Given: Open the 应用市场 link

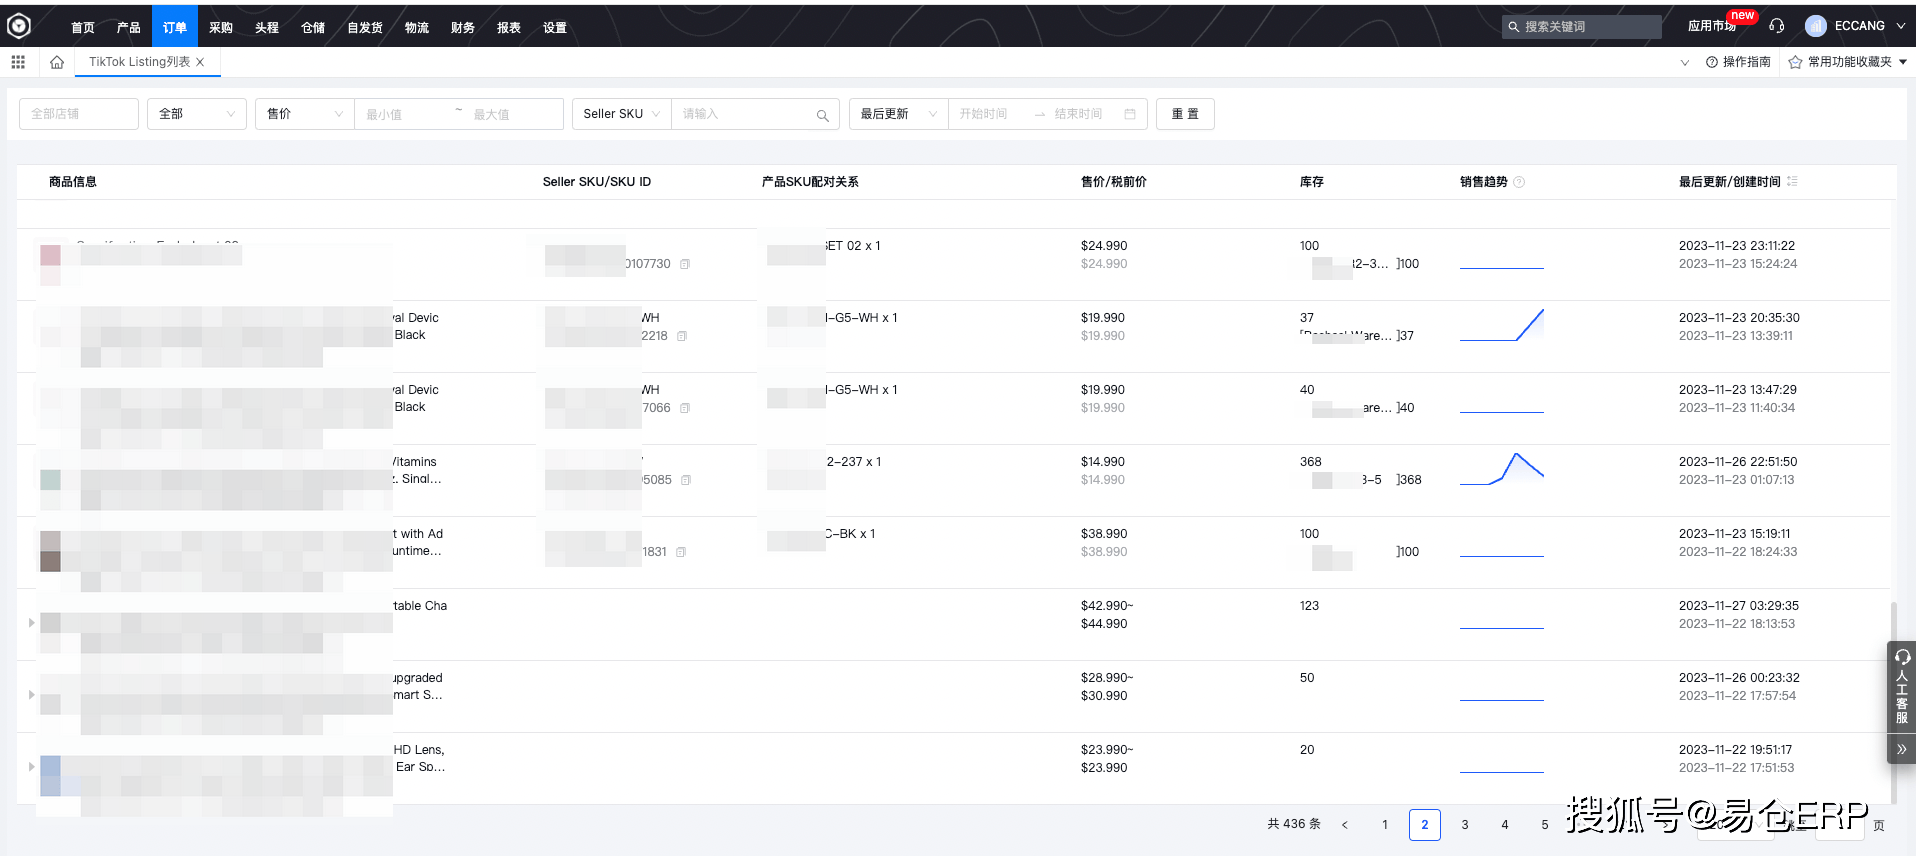Looking at the screenshot, I should 1712,26.
